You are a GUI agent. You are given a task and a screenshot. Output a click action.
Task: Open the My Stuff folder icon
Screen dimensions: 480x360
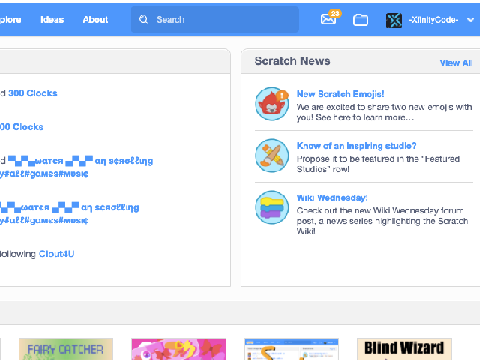click(360, 20)
